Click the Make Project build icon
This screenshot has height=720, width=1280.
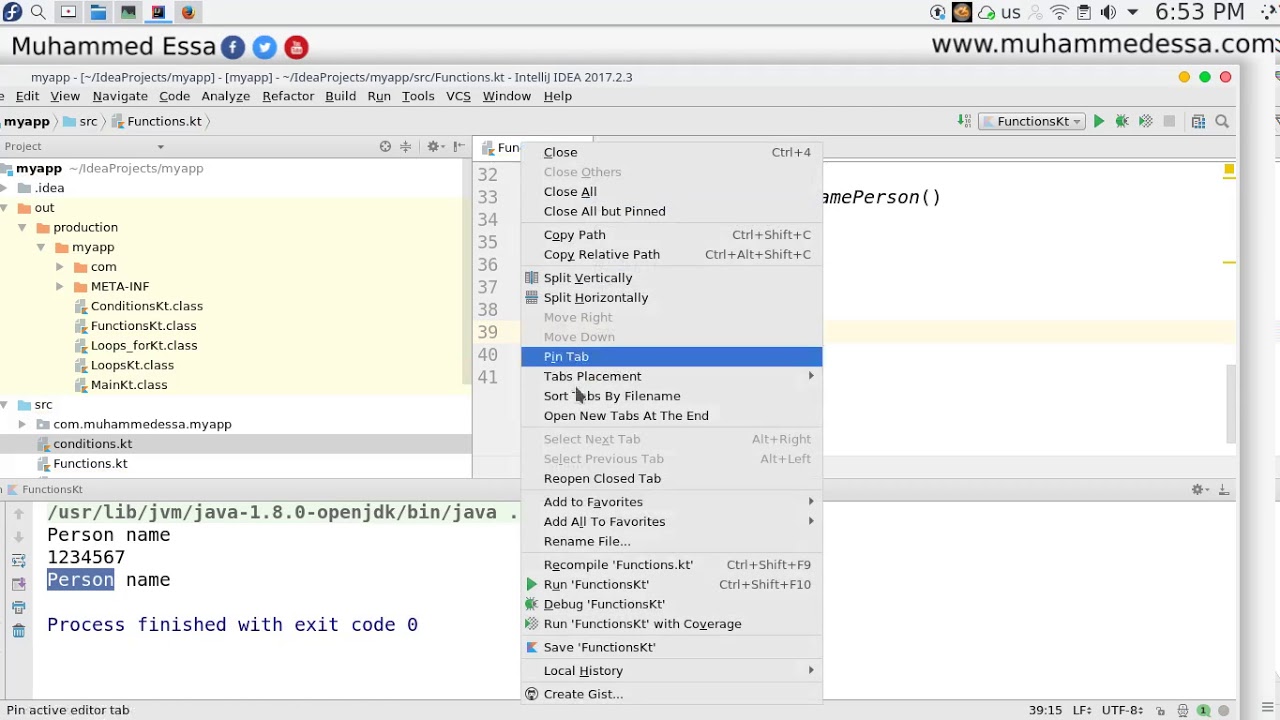pyautogui.click(x=964, y=121)
